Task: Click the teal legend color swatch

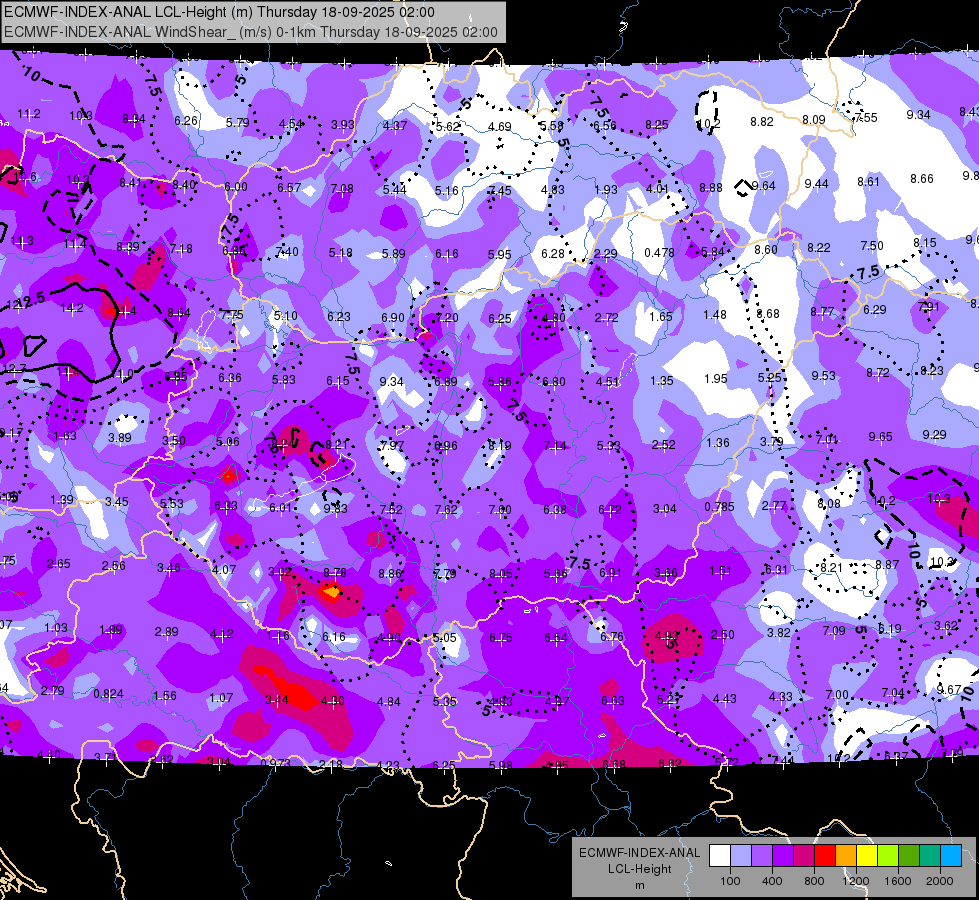Action: pyautogui.click(x=930, y=855)
